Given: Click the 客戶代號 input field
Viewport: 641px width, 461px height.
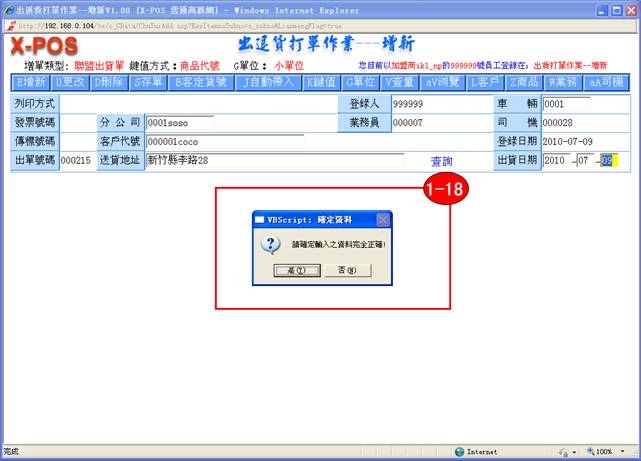Looking at the screenshot, I should [224, 142].
